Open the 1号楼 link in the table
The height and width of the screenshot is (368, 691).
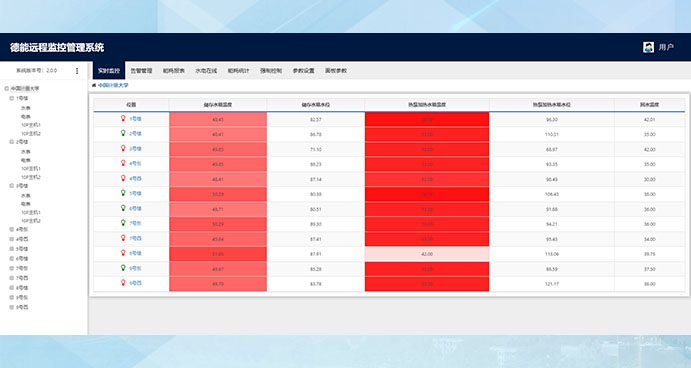[x=135, y=119]
